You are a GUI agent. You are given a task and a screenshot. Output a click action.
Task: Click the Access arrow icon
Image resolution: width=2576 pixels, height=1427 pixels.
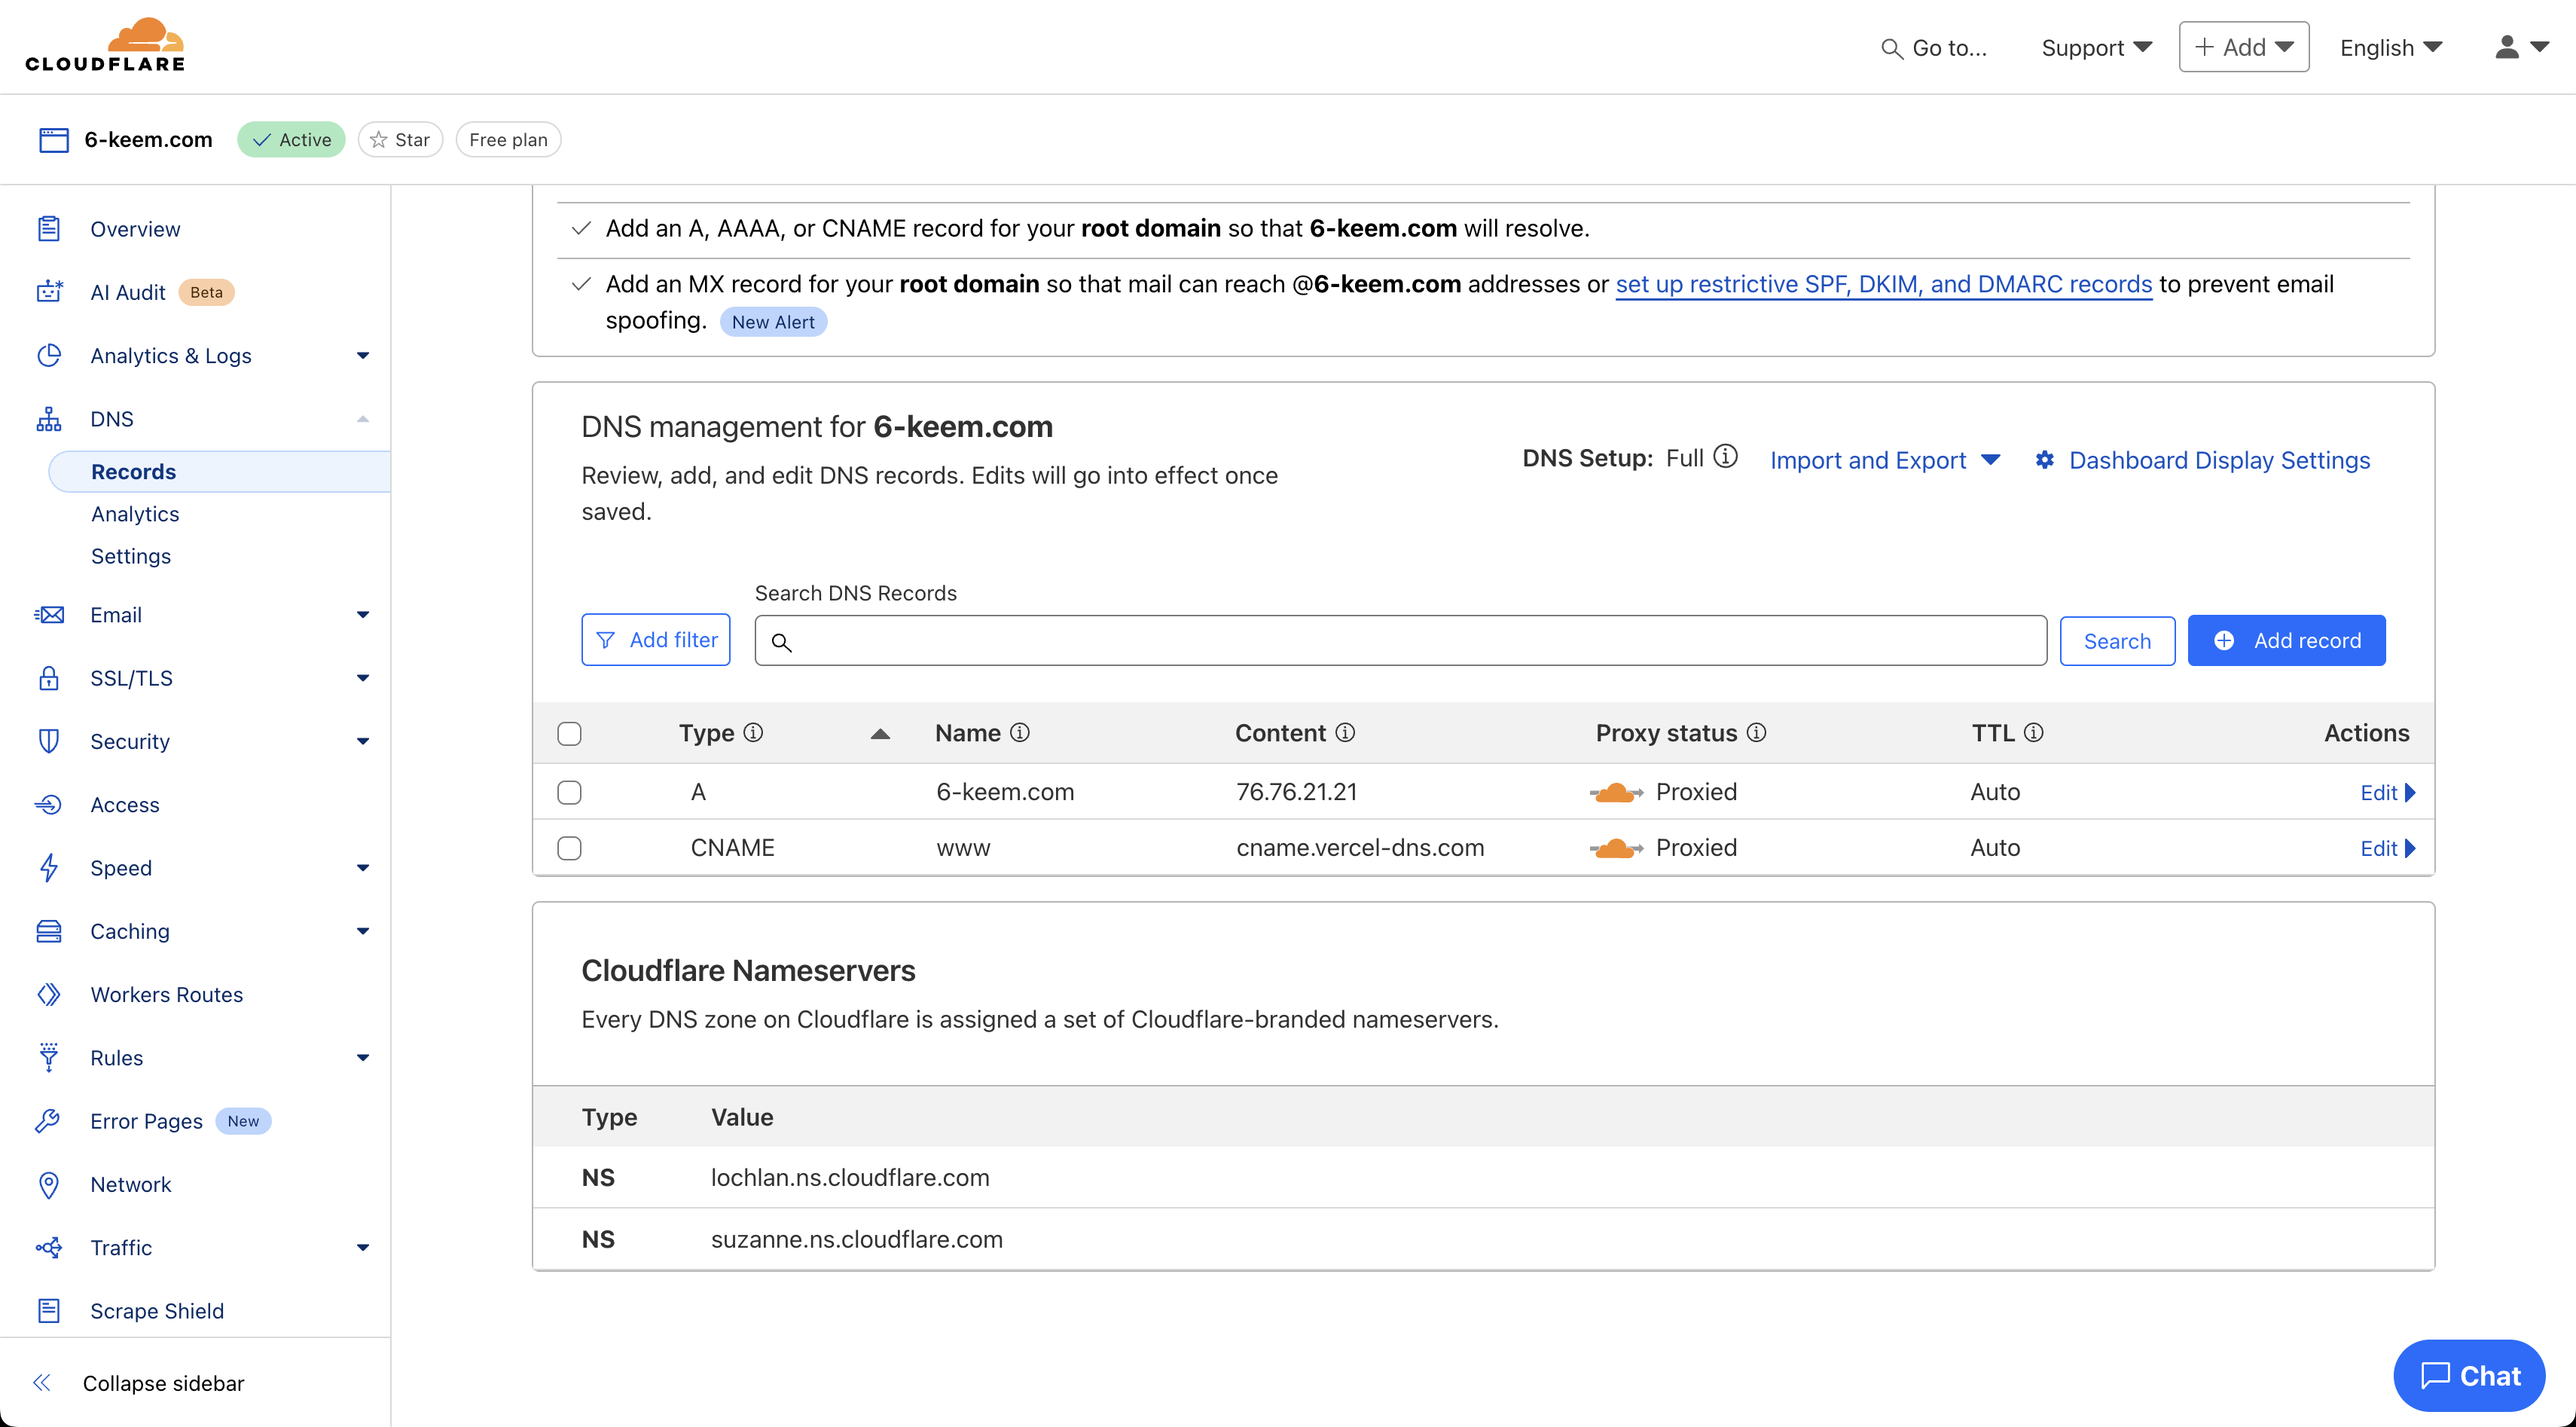[49, 805]
